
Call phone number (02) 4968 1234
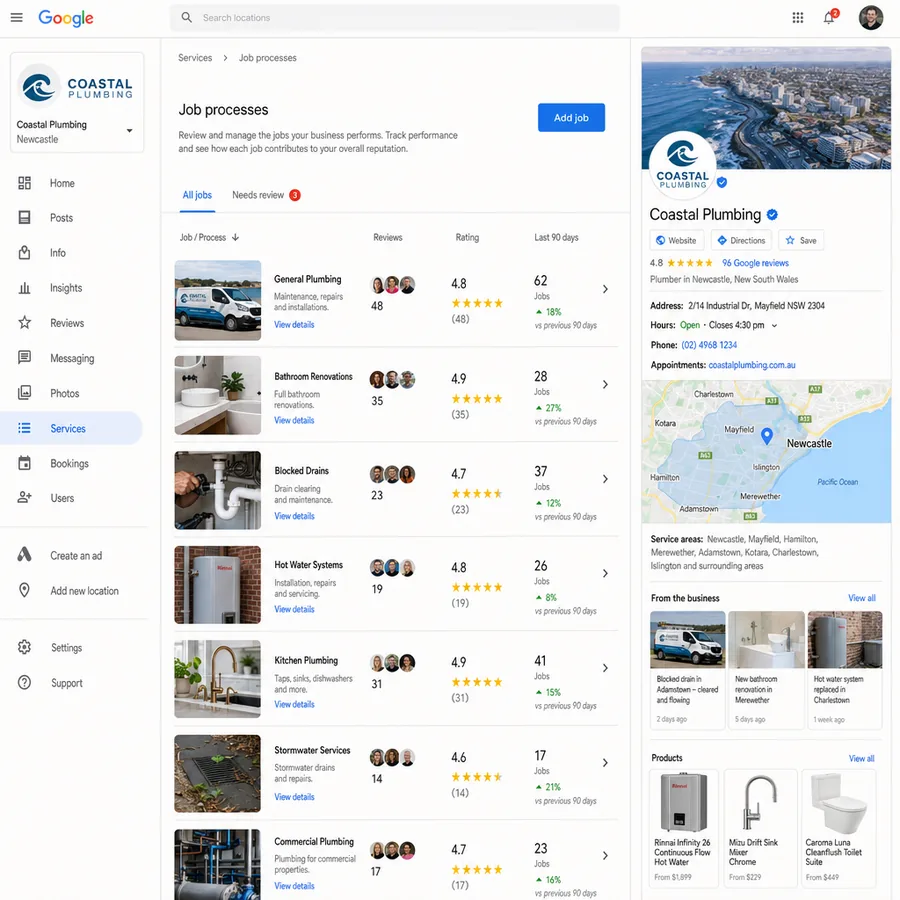tap(709, 345)
